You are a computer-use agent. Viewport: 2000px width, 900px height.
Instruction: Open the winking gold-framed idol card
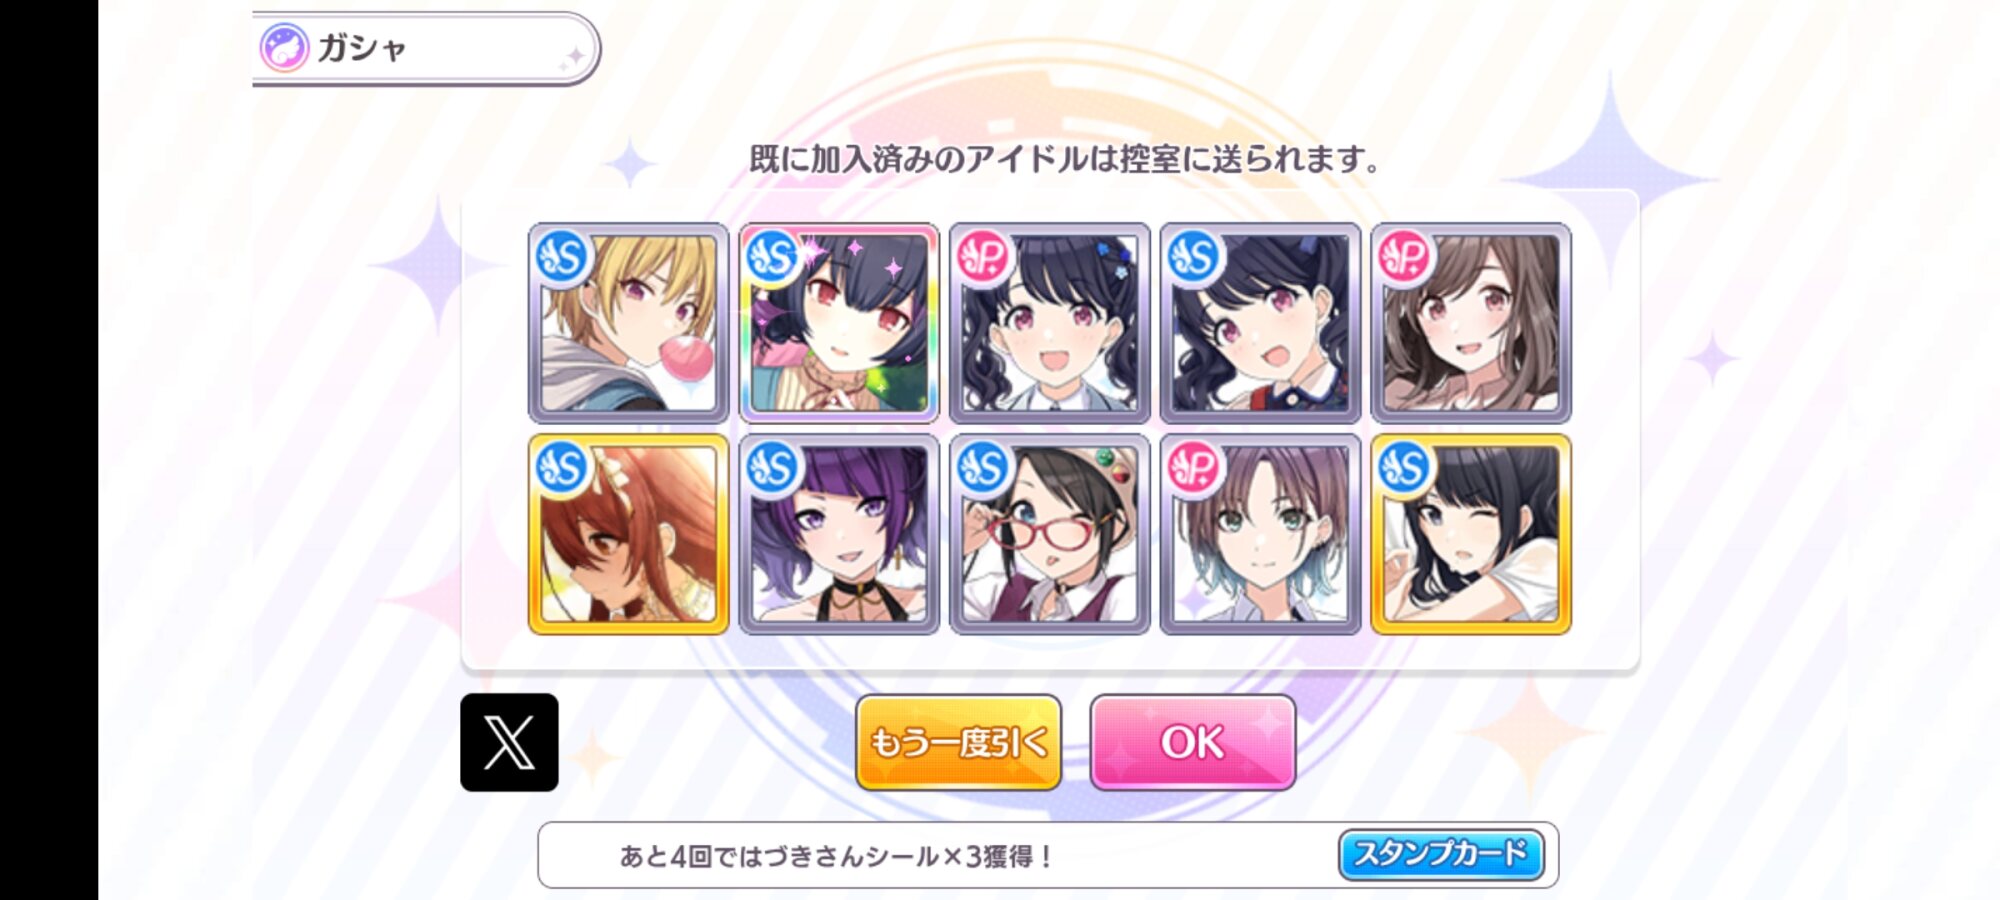(x=1471, y=534)
